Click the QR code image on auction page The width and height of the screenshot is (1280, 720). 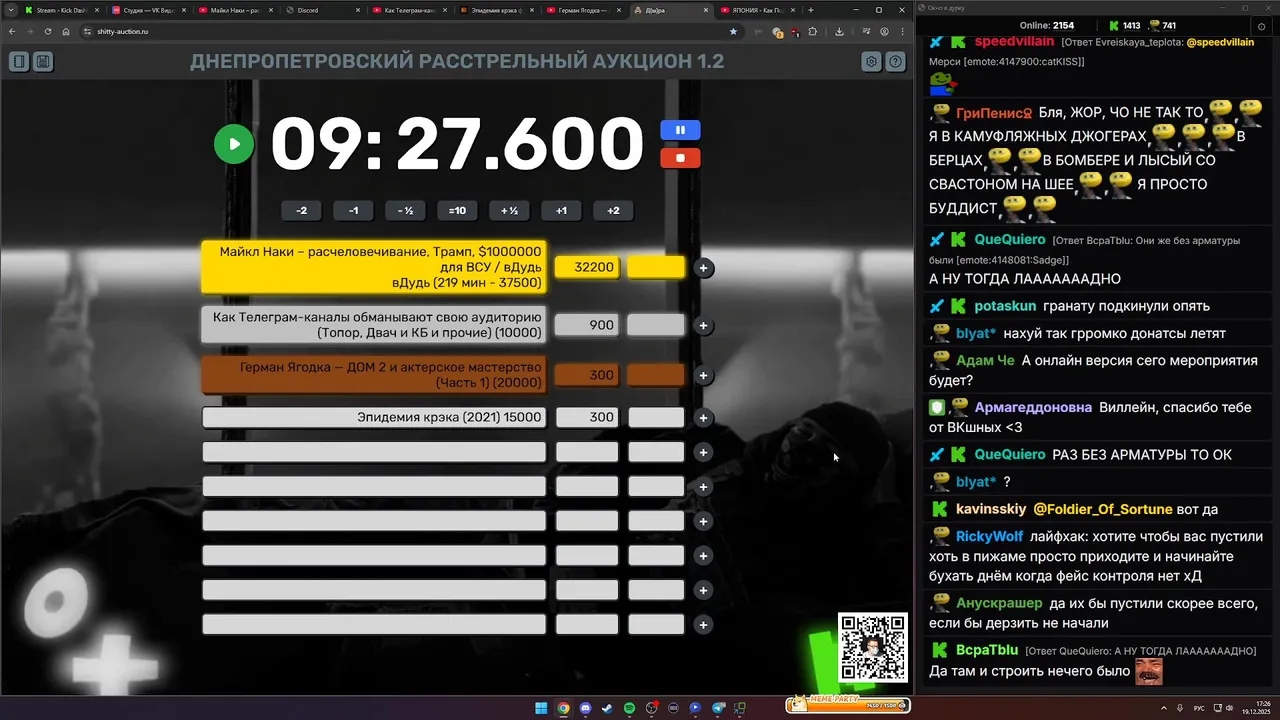873,648
